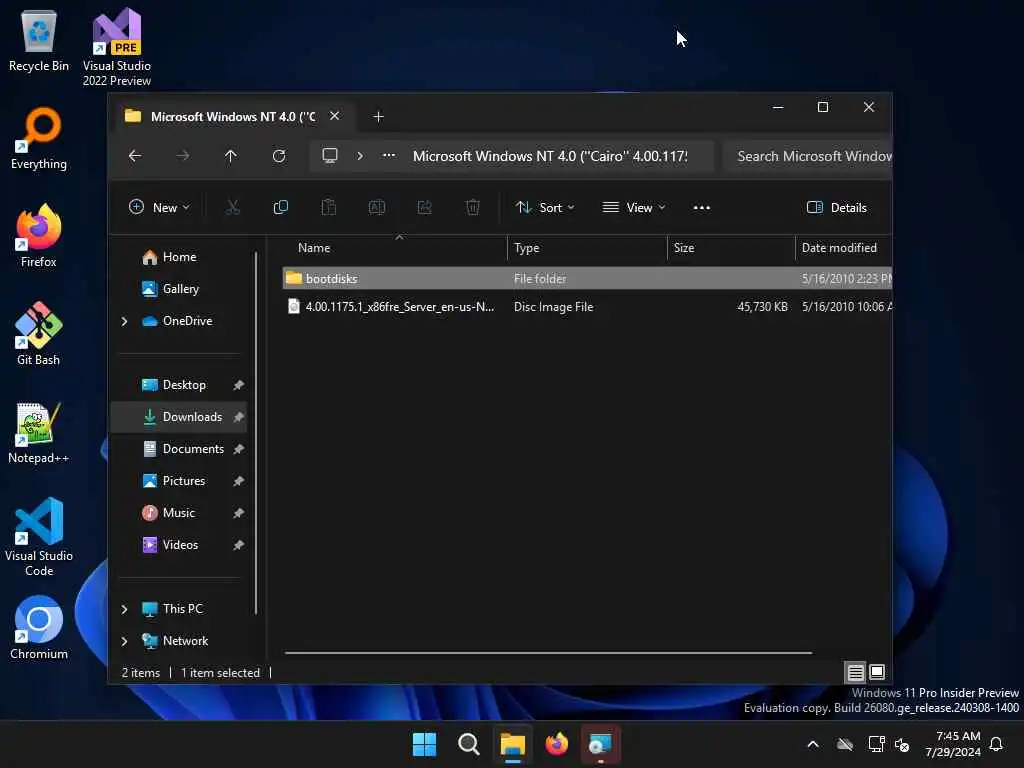This screenshot has height=768, width=1024.
Task: Open Desktop in the navigation pane
Action: 179,385
